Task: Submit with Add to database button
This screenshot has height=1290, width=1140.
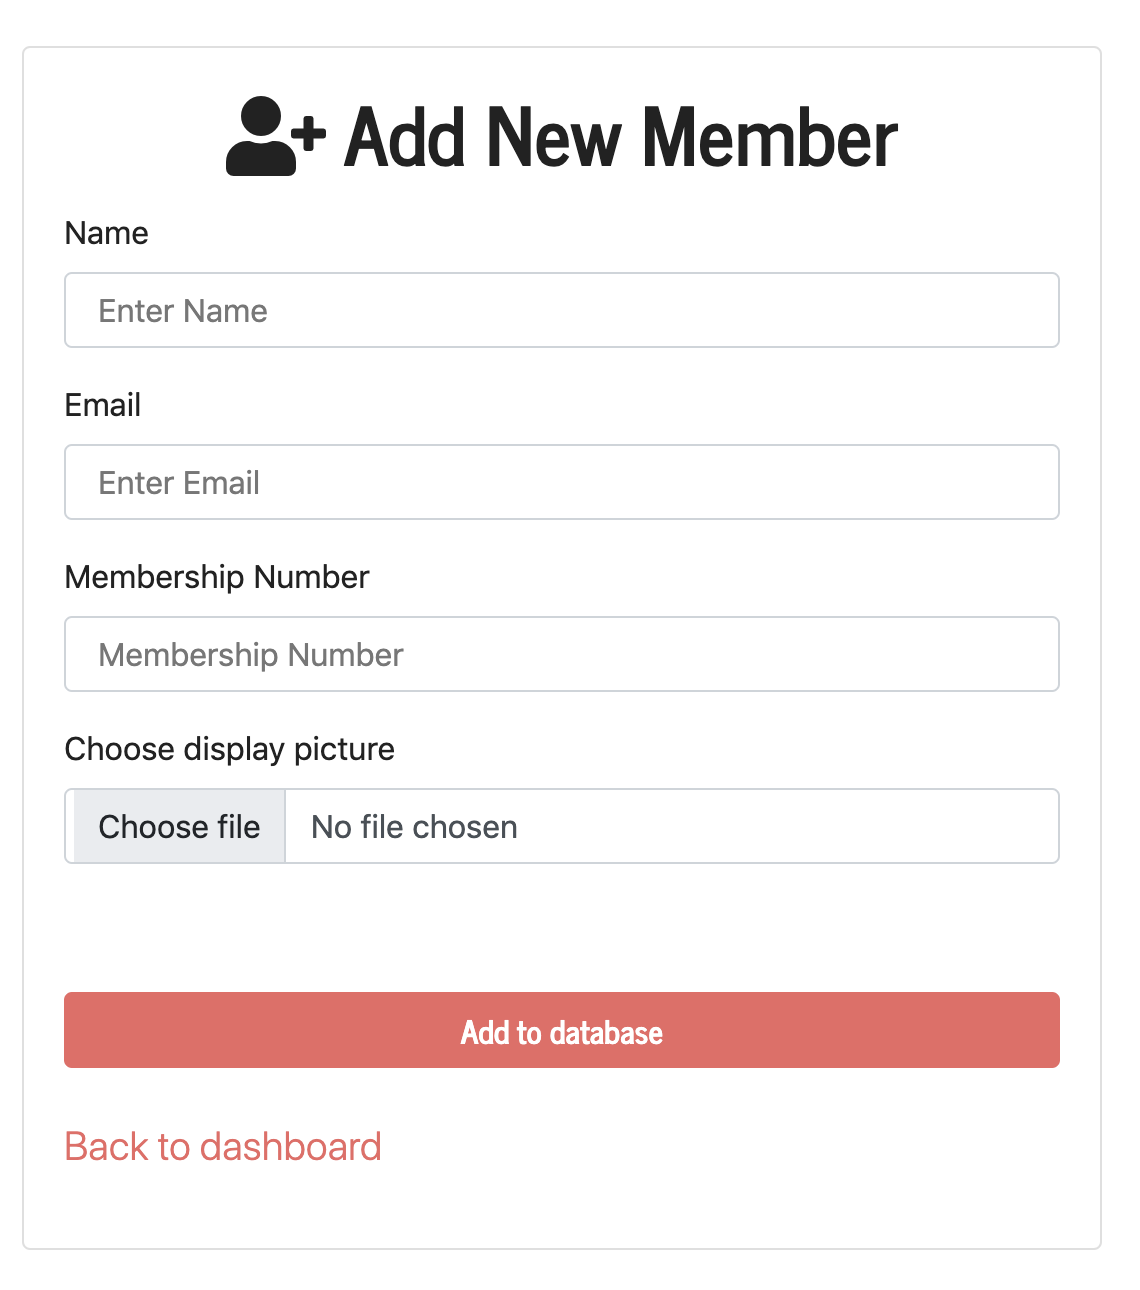Action: (x=562, y=1030)
